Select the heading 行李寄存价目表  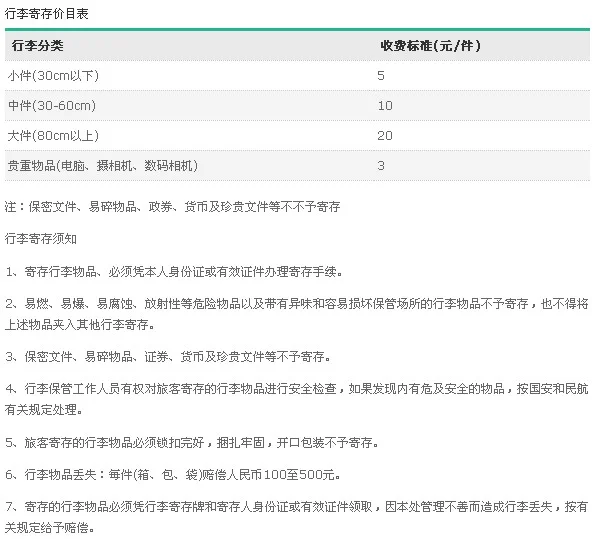[x=46, y=14]
